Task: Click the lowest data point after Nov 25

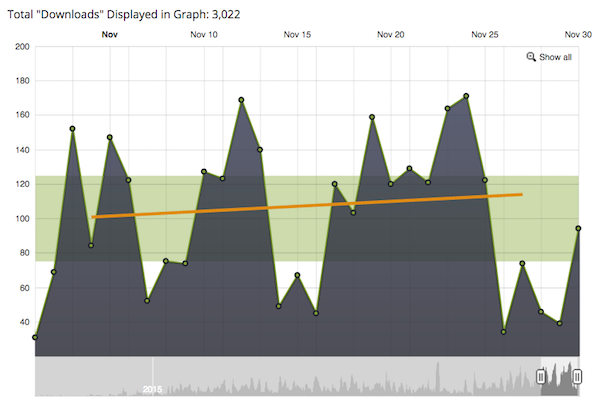Action: tap(503, 332)
